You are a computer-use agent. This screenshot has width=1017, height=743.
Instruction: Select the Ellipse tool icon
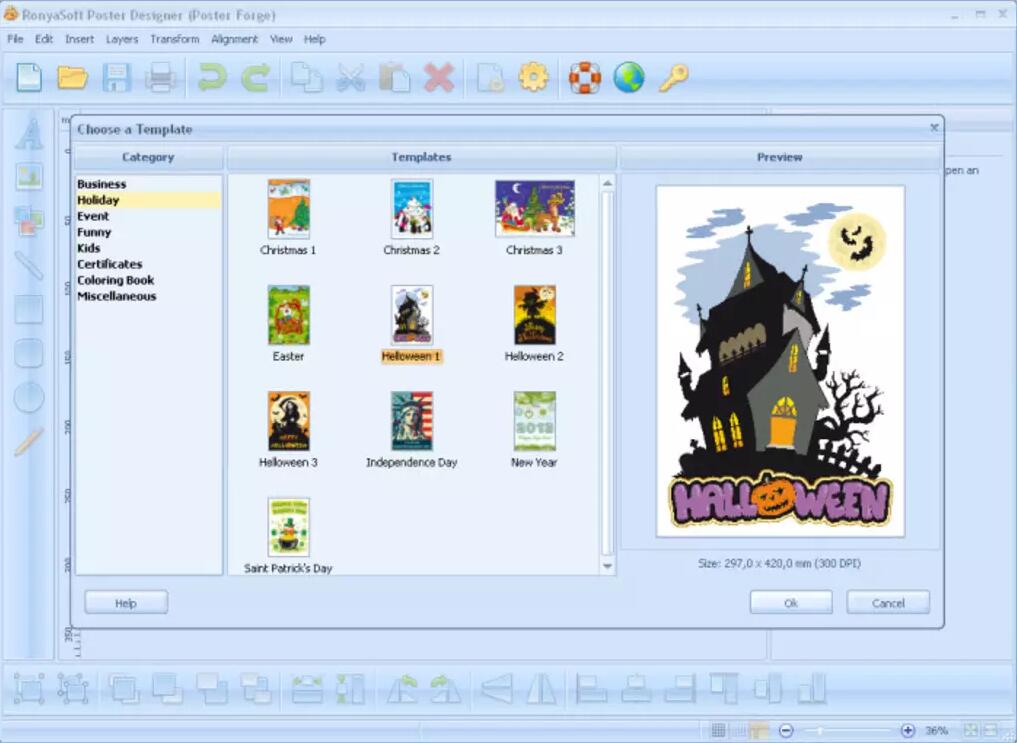pyautogui.click(x=29, y=397)
